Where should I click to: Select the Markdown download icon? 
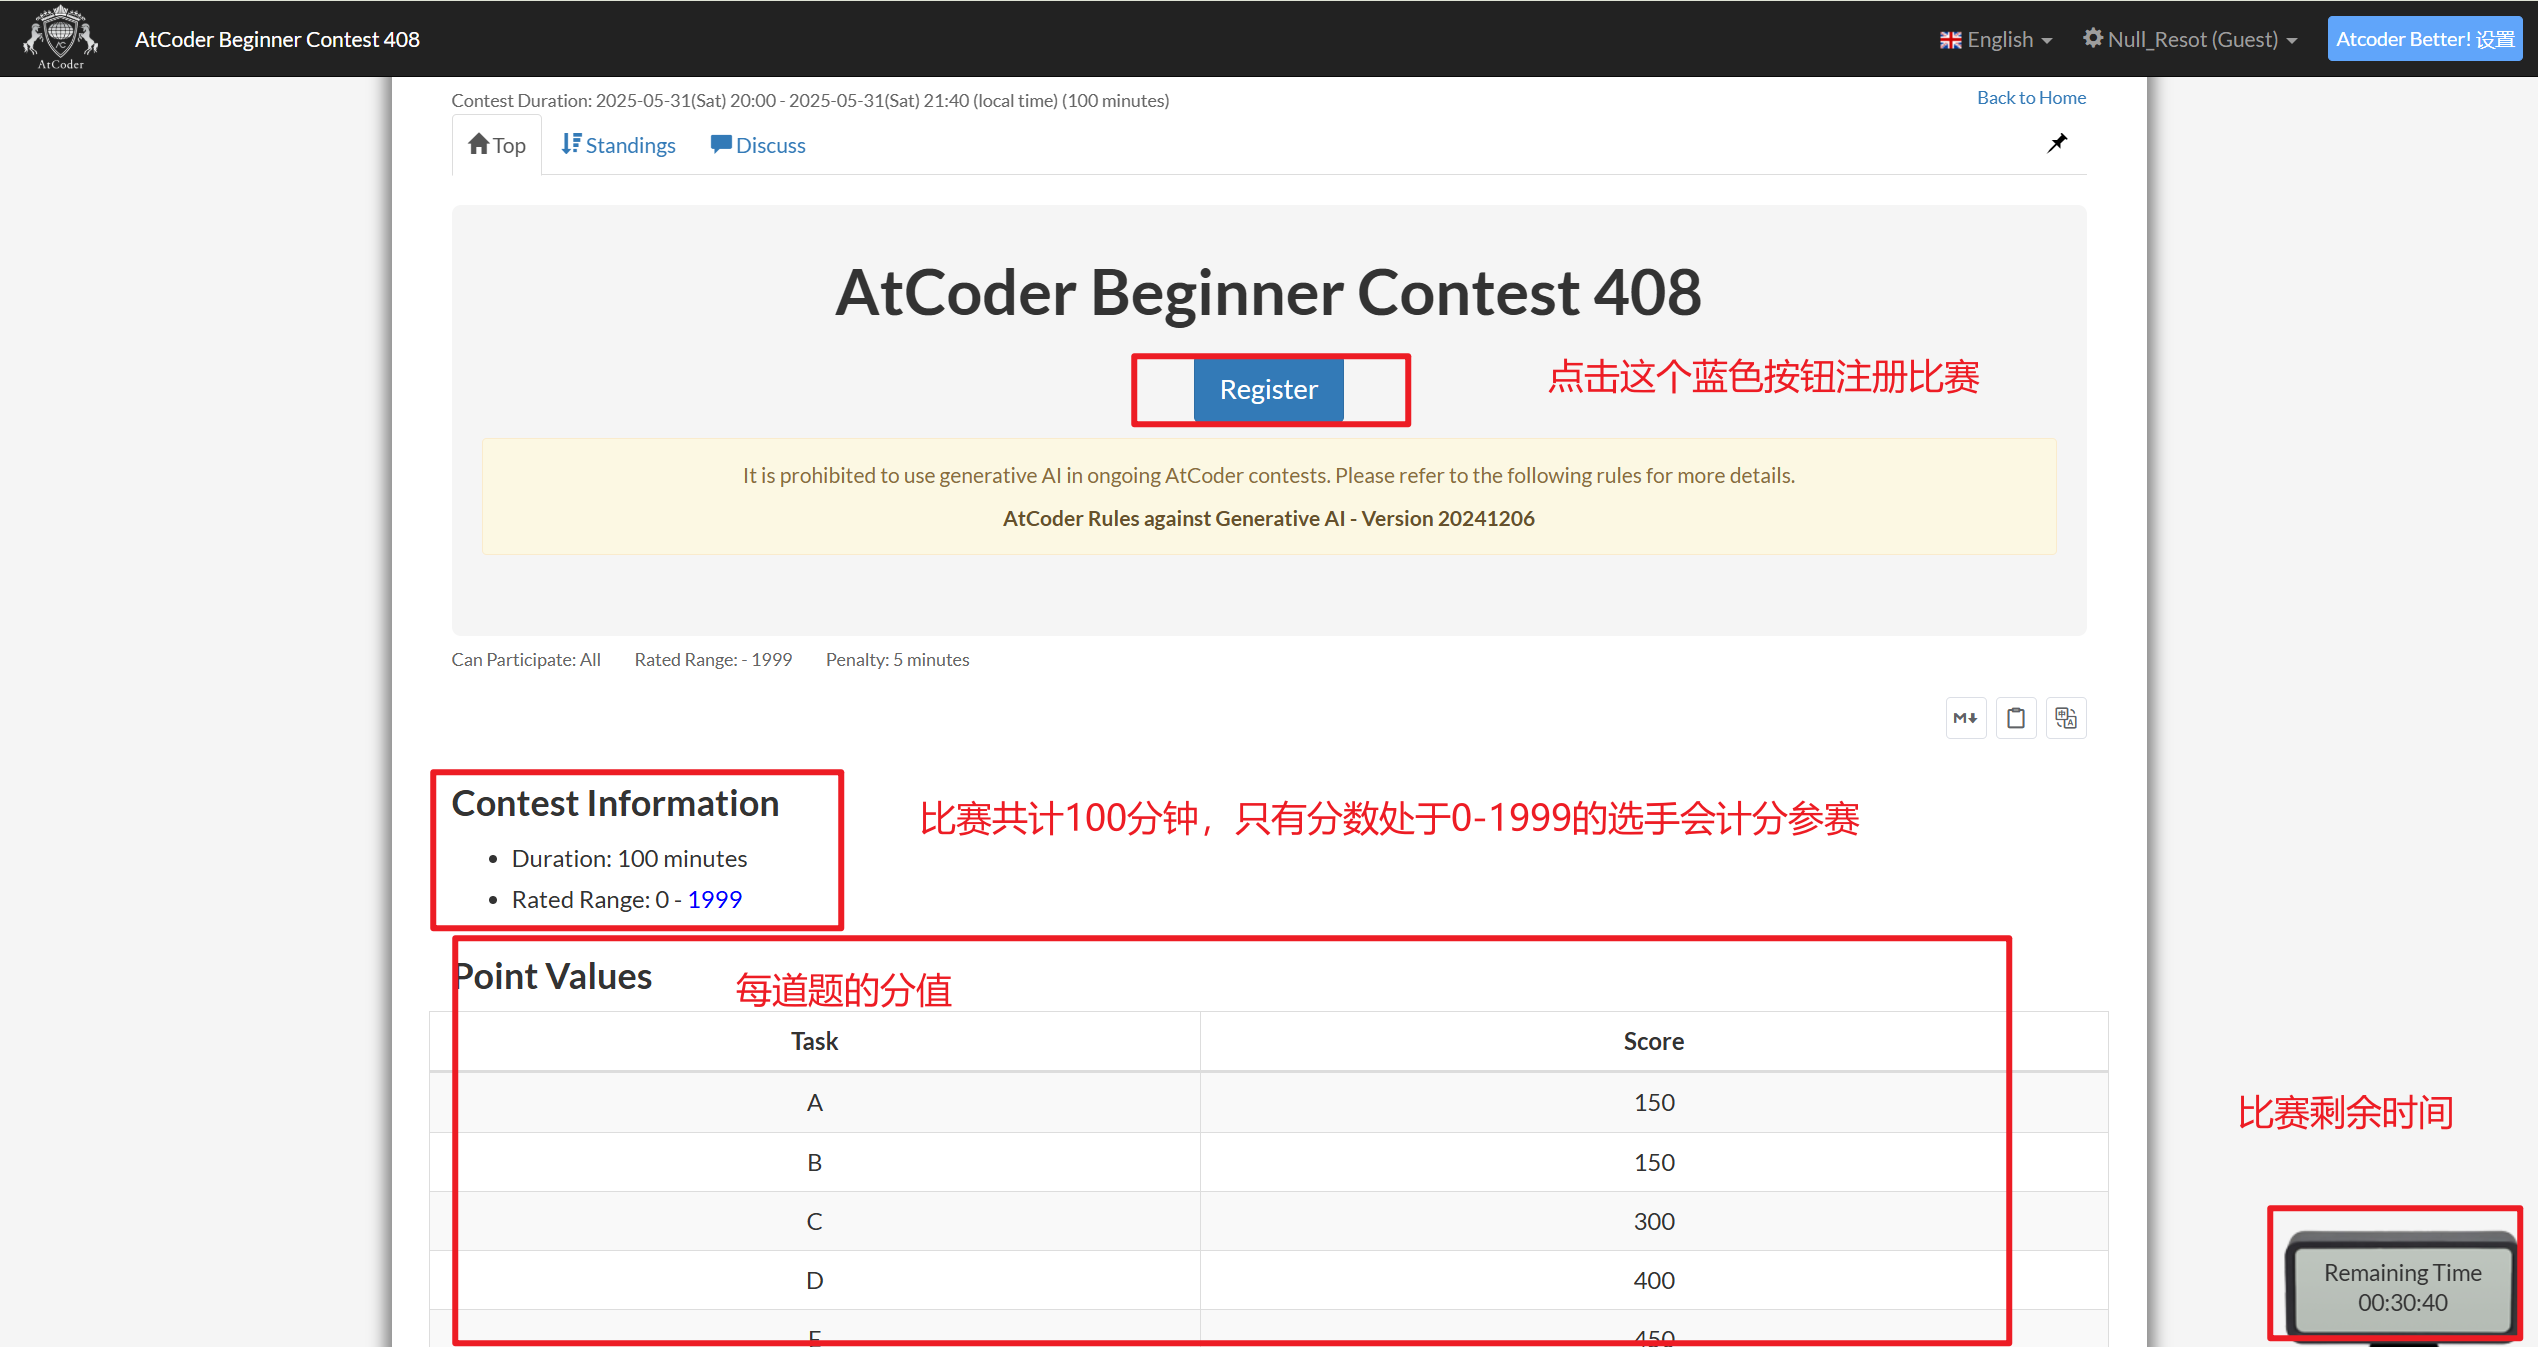[1965, 718]
